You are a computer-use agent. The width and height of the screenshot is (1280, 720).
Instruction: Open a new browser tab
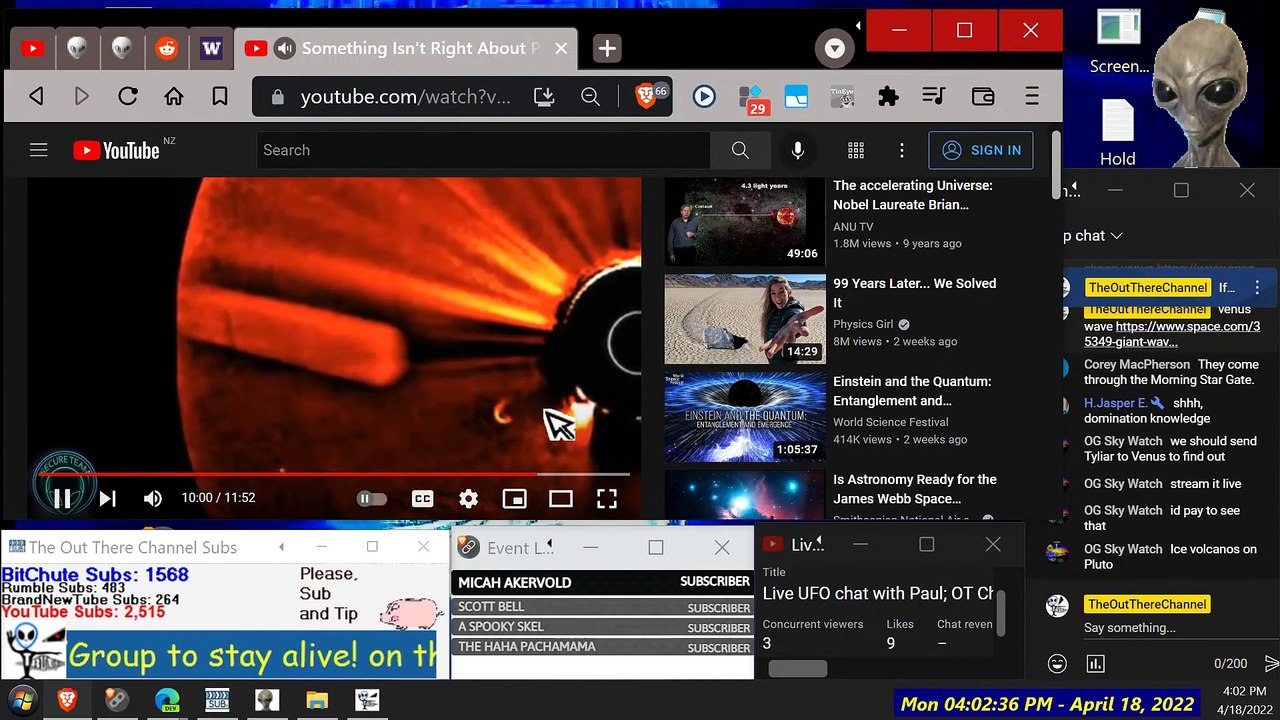point(607,48)
